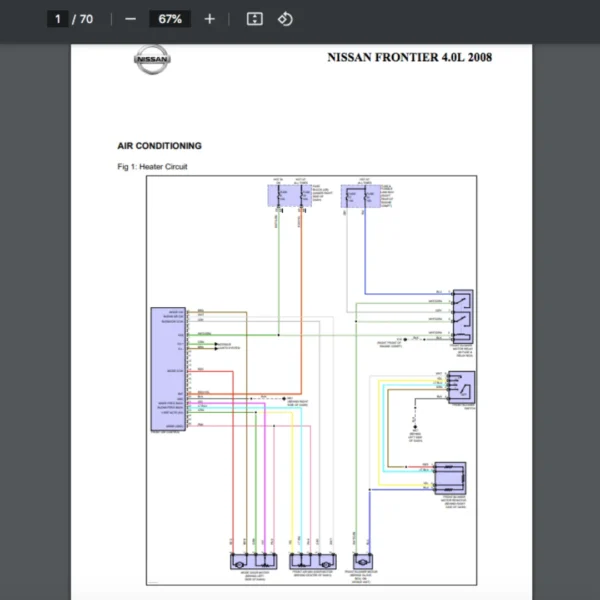600x600 pixels.
Task: Select the front blower motor relay symbol
Action: (463, 316)
